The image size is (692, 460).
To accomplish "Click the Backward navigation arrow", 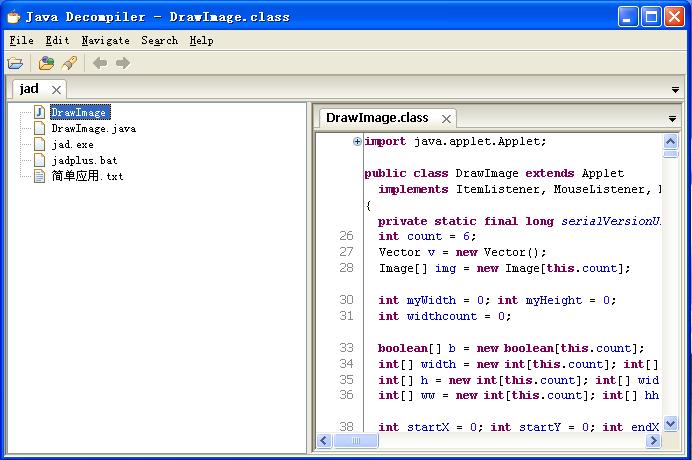I will pos(100,63).
